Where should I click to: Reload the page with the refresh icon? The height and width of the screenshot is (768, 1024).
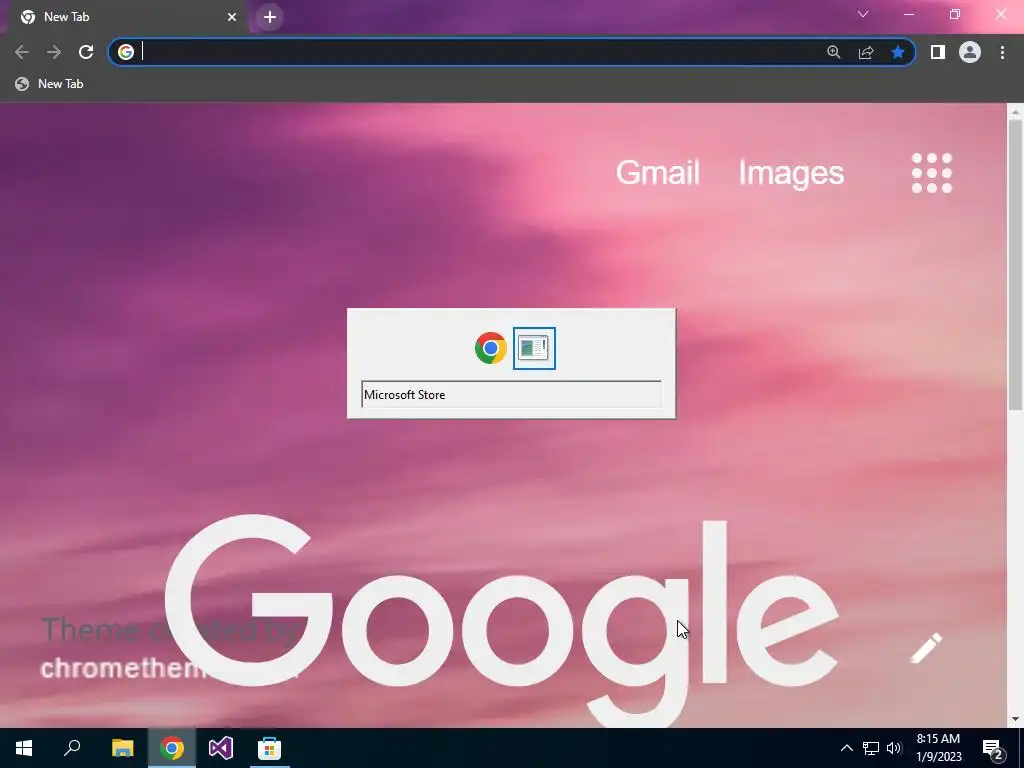[86, 52]
